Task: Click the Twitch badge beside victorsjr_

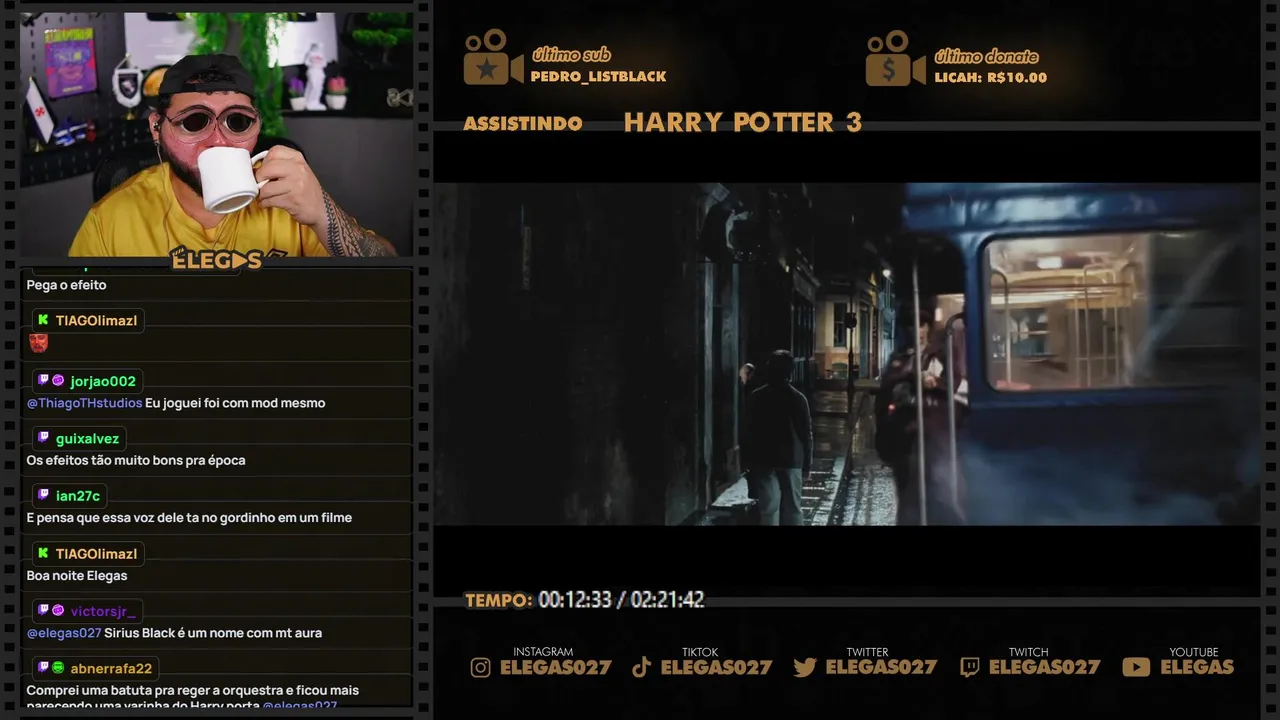Action: click(43, 610)
